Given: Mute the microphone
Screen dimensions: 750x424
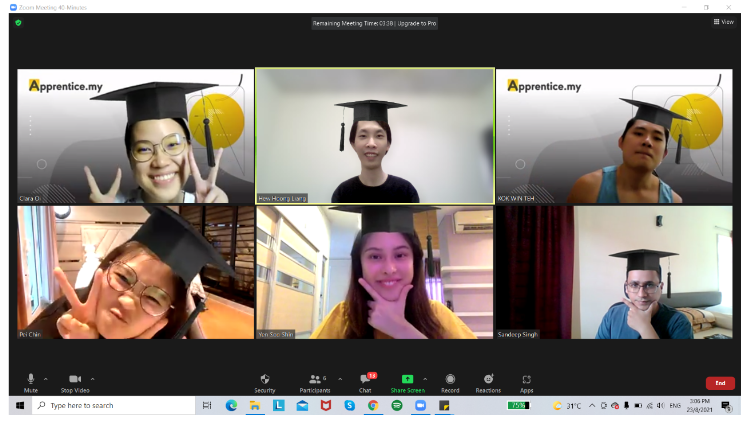Looking at the screenshot, I should click(31, 381).
